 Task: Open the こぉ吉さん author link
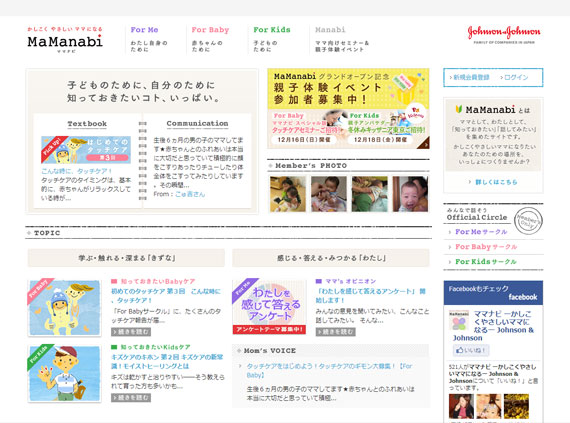(190, 194)
